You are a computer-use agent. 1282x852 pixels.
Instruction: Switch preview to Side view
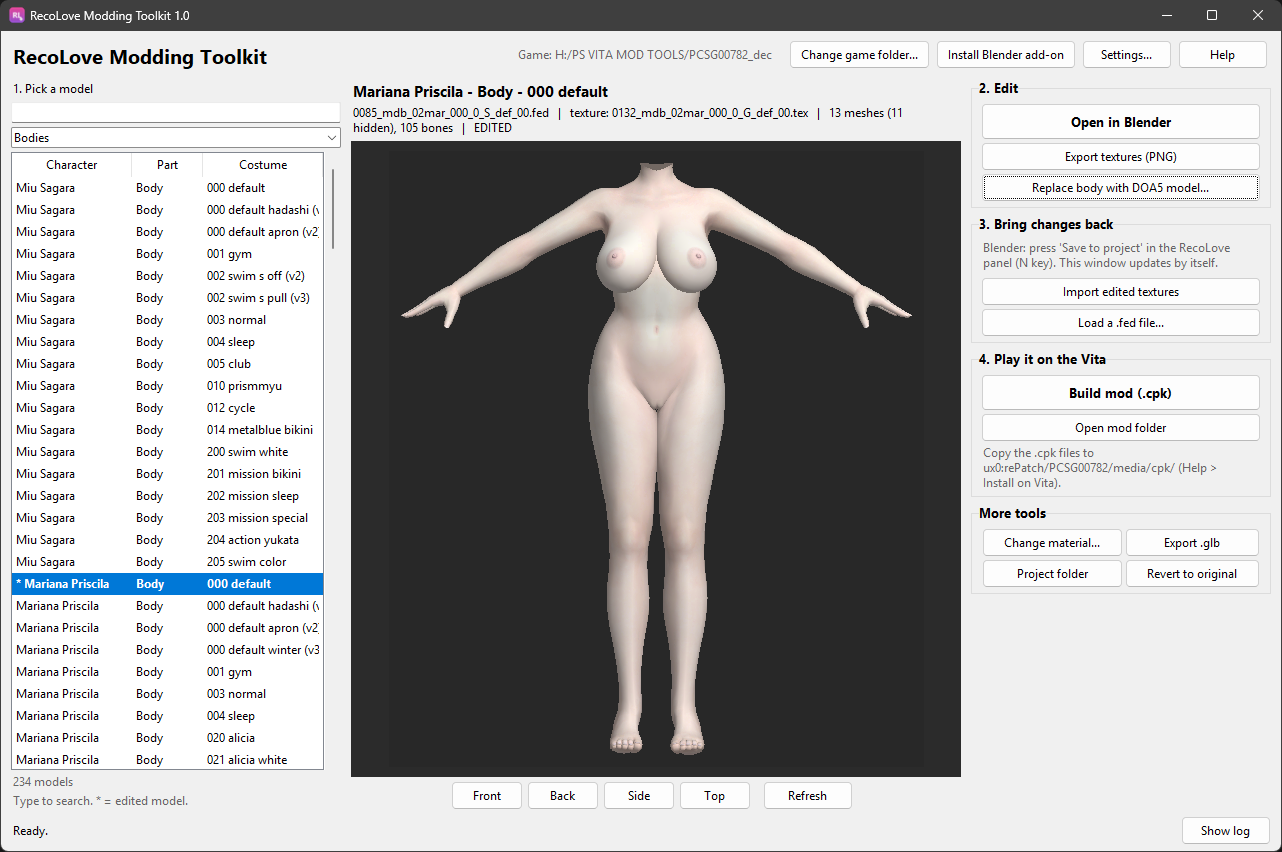639,796
